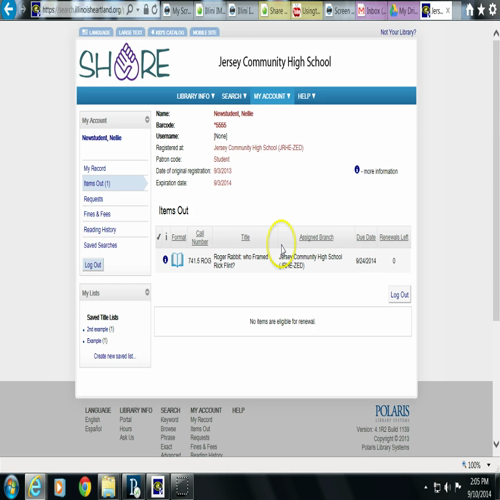Collapse the My Lists sidebar panel
500x500 pixels.
point(147,292)
